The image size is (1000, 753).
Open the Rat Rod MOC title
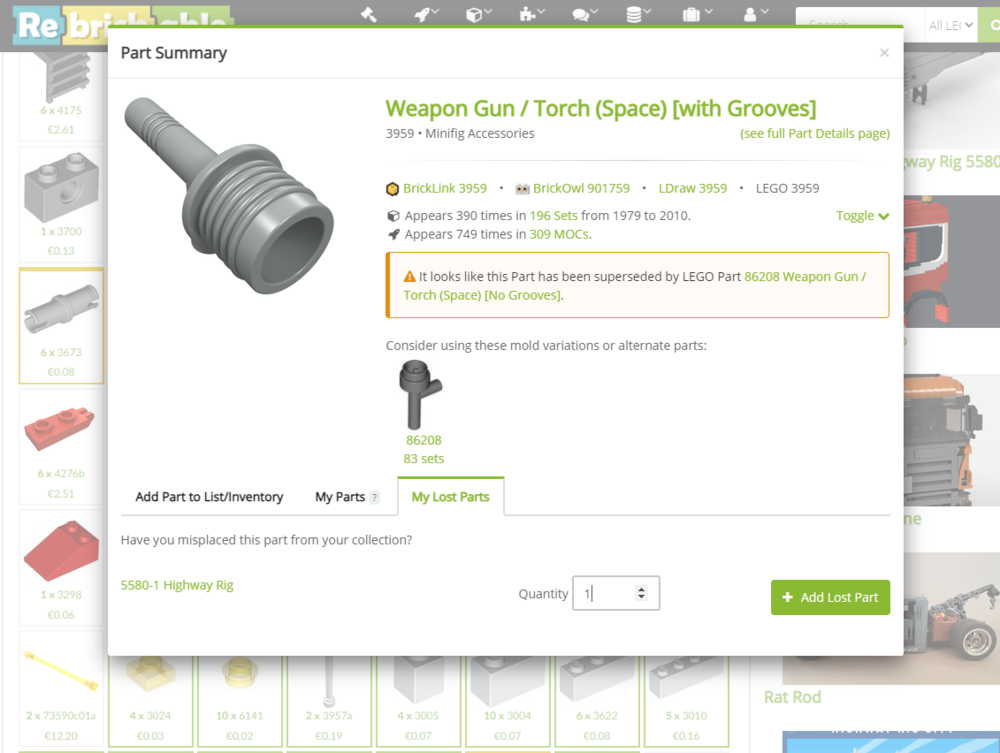792,697
